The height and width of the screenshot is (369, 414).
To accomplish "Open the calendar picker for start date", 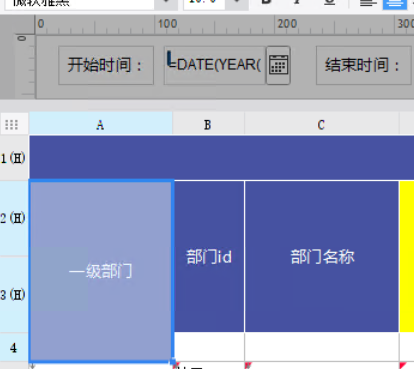I will [x=278, y=65].
